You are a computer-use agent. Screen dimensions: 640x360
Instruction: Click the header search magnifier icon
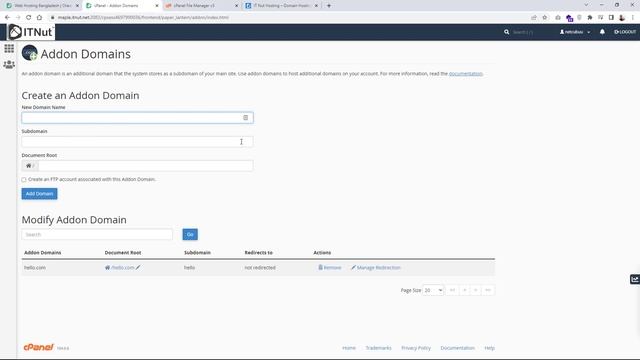[507, 32]
